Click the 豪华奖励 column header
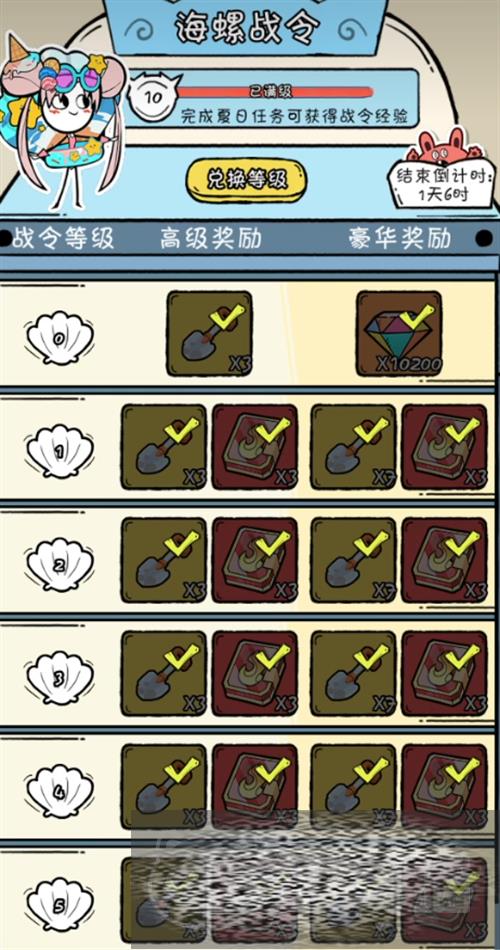500x950 pixels. (x=399, y=239)
